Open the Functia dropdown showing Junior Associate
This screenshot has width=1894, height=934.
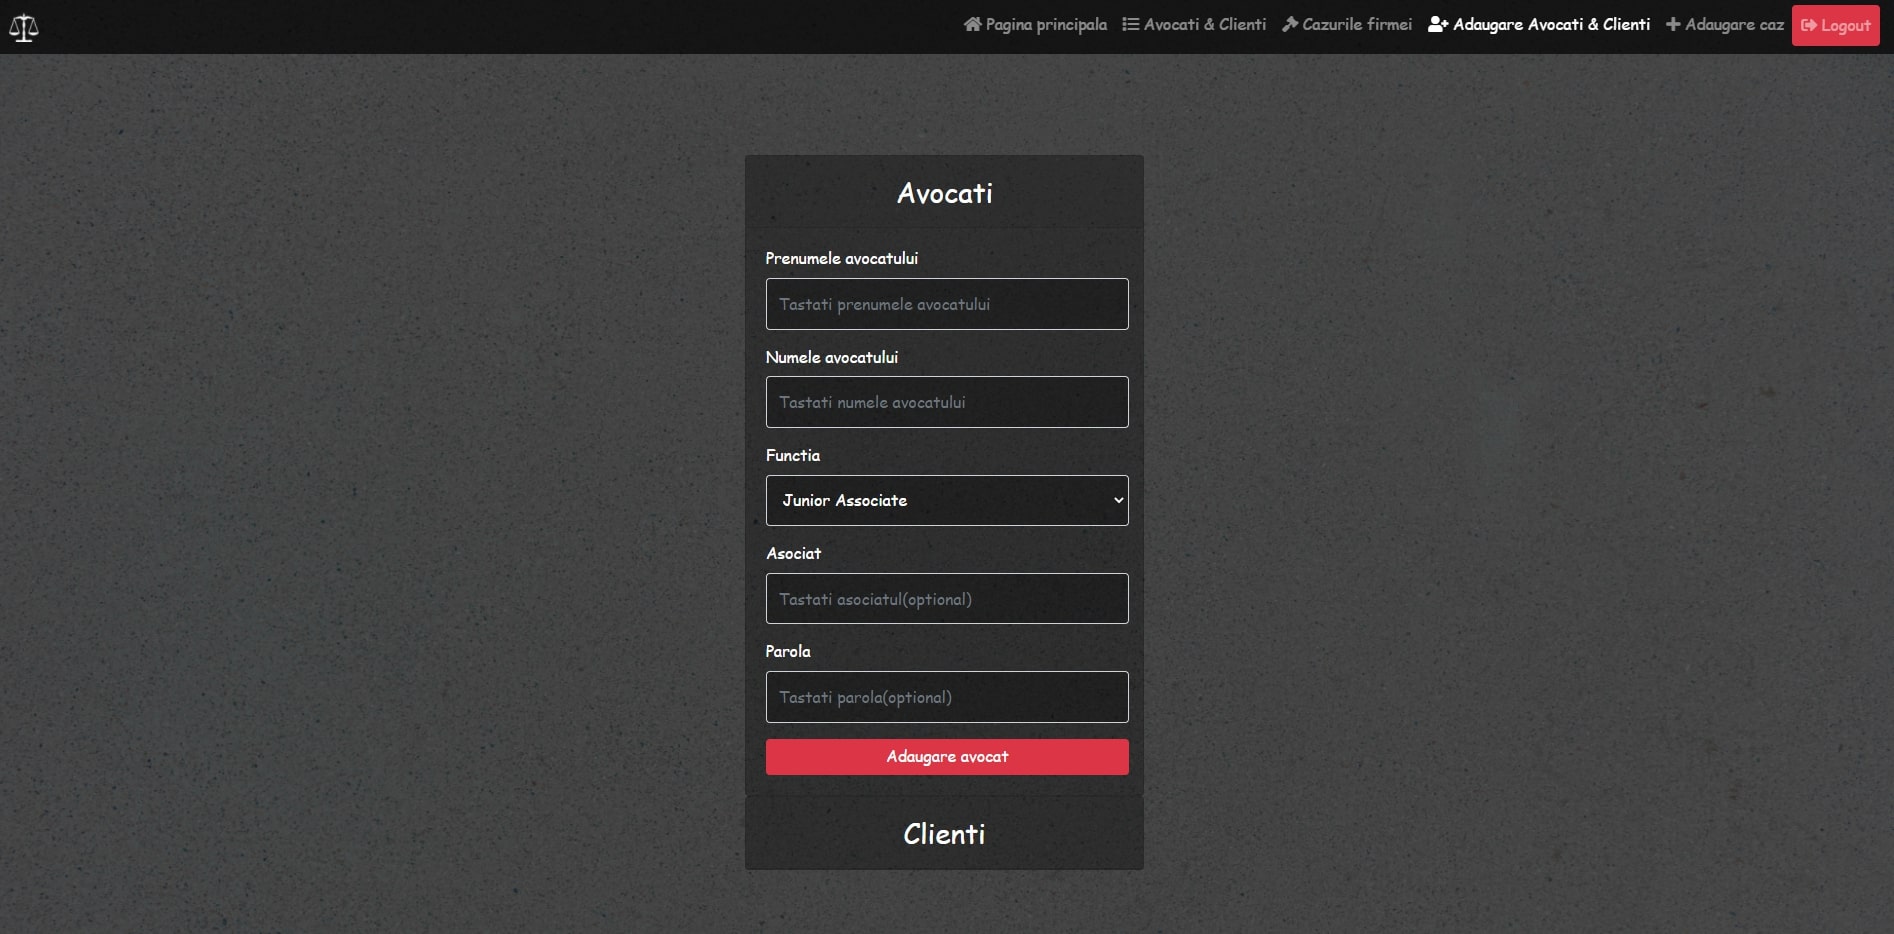946,500
